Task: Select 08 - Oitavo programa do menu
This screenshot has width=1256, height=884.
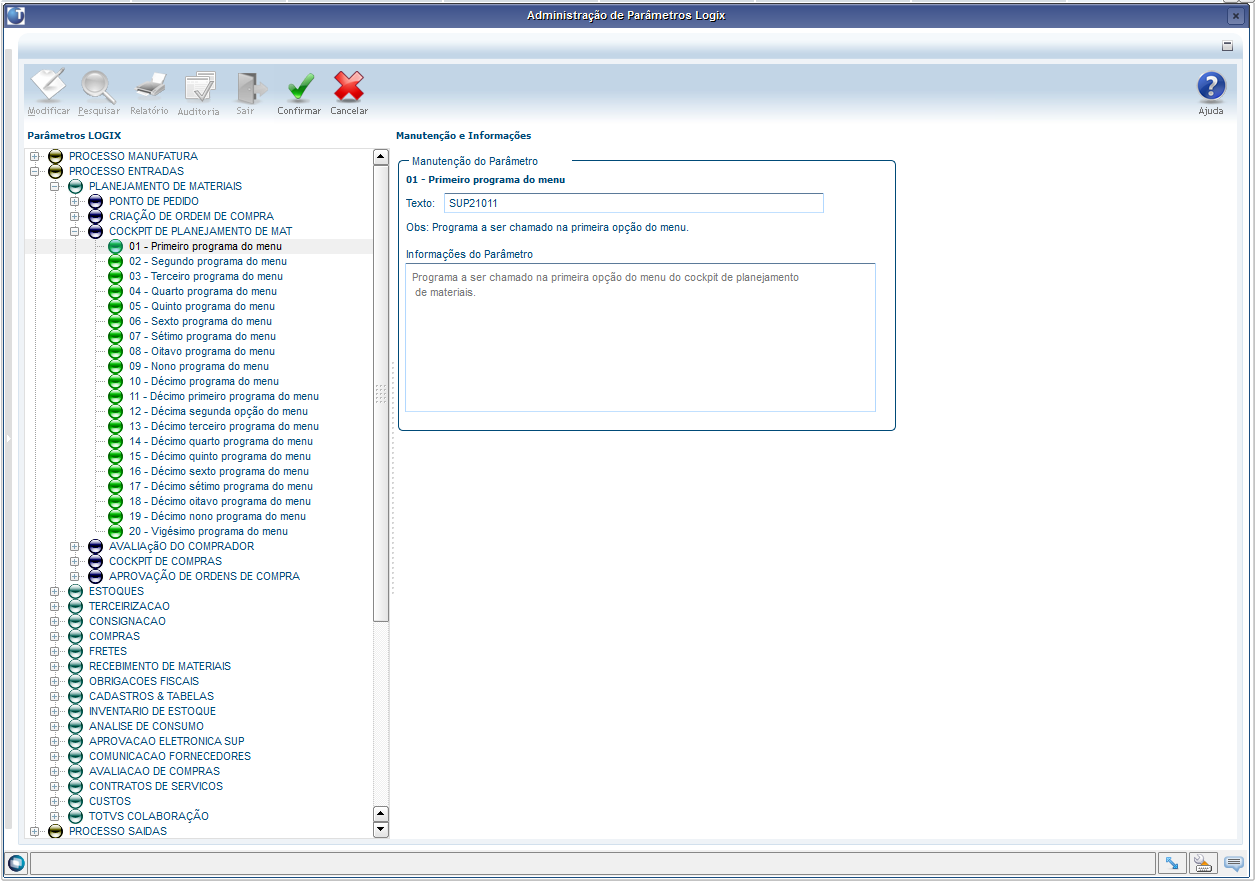Action: point(201,352)
